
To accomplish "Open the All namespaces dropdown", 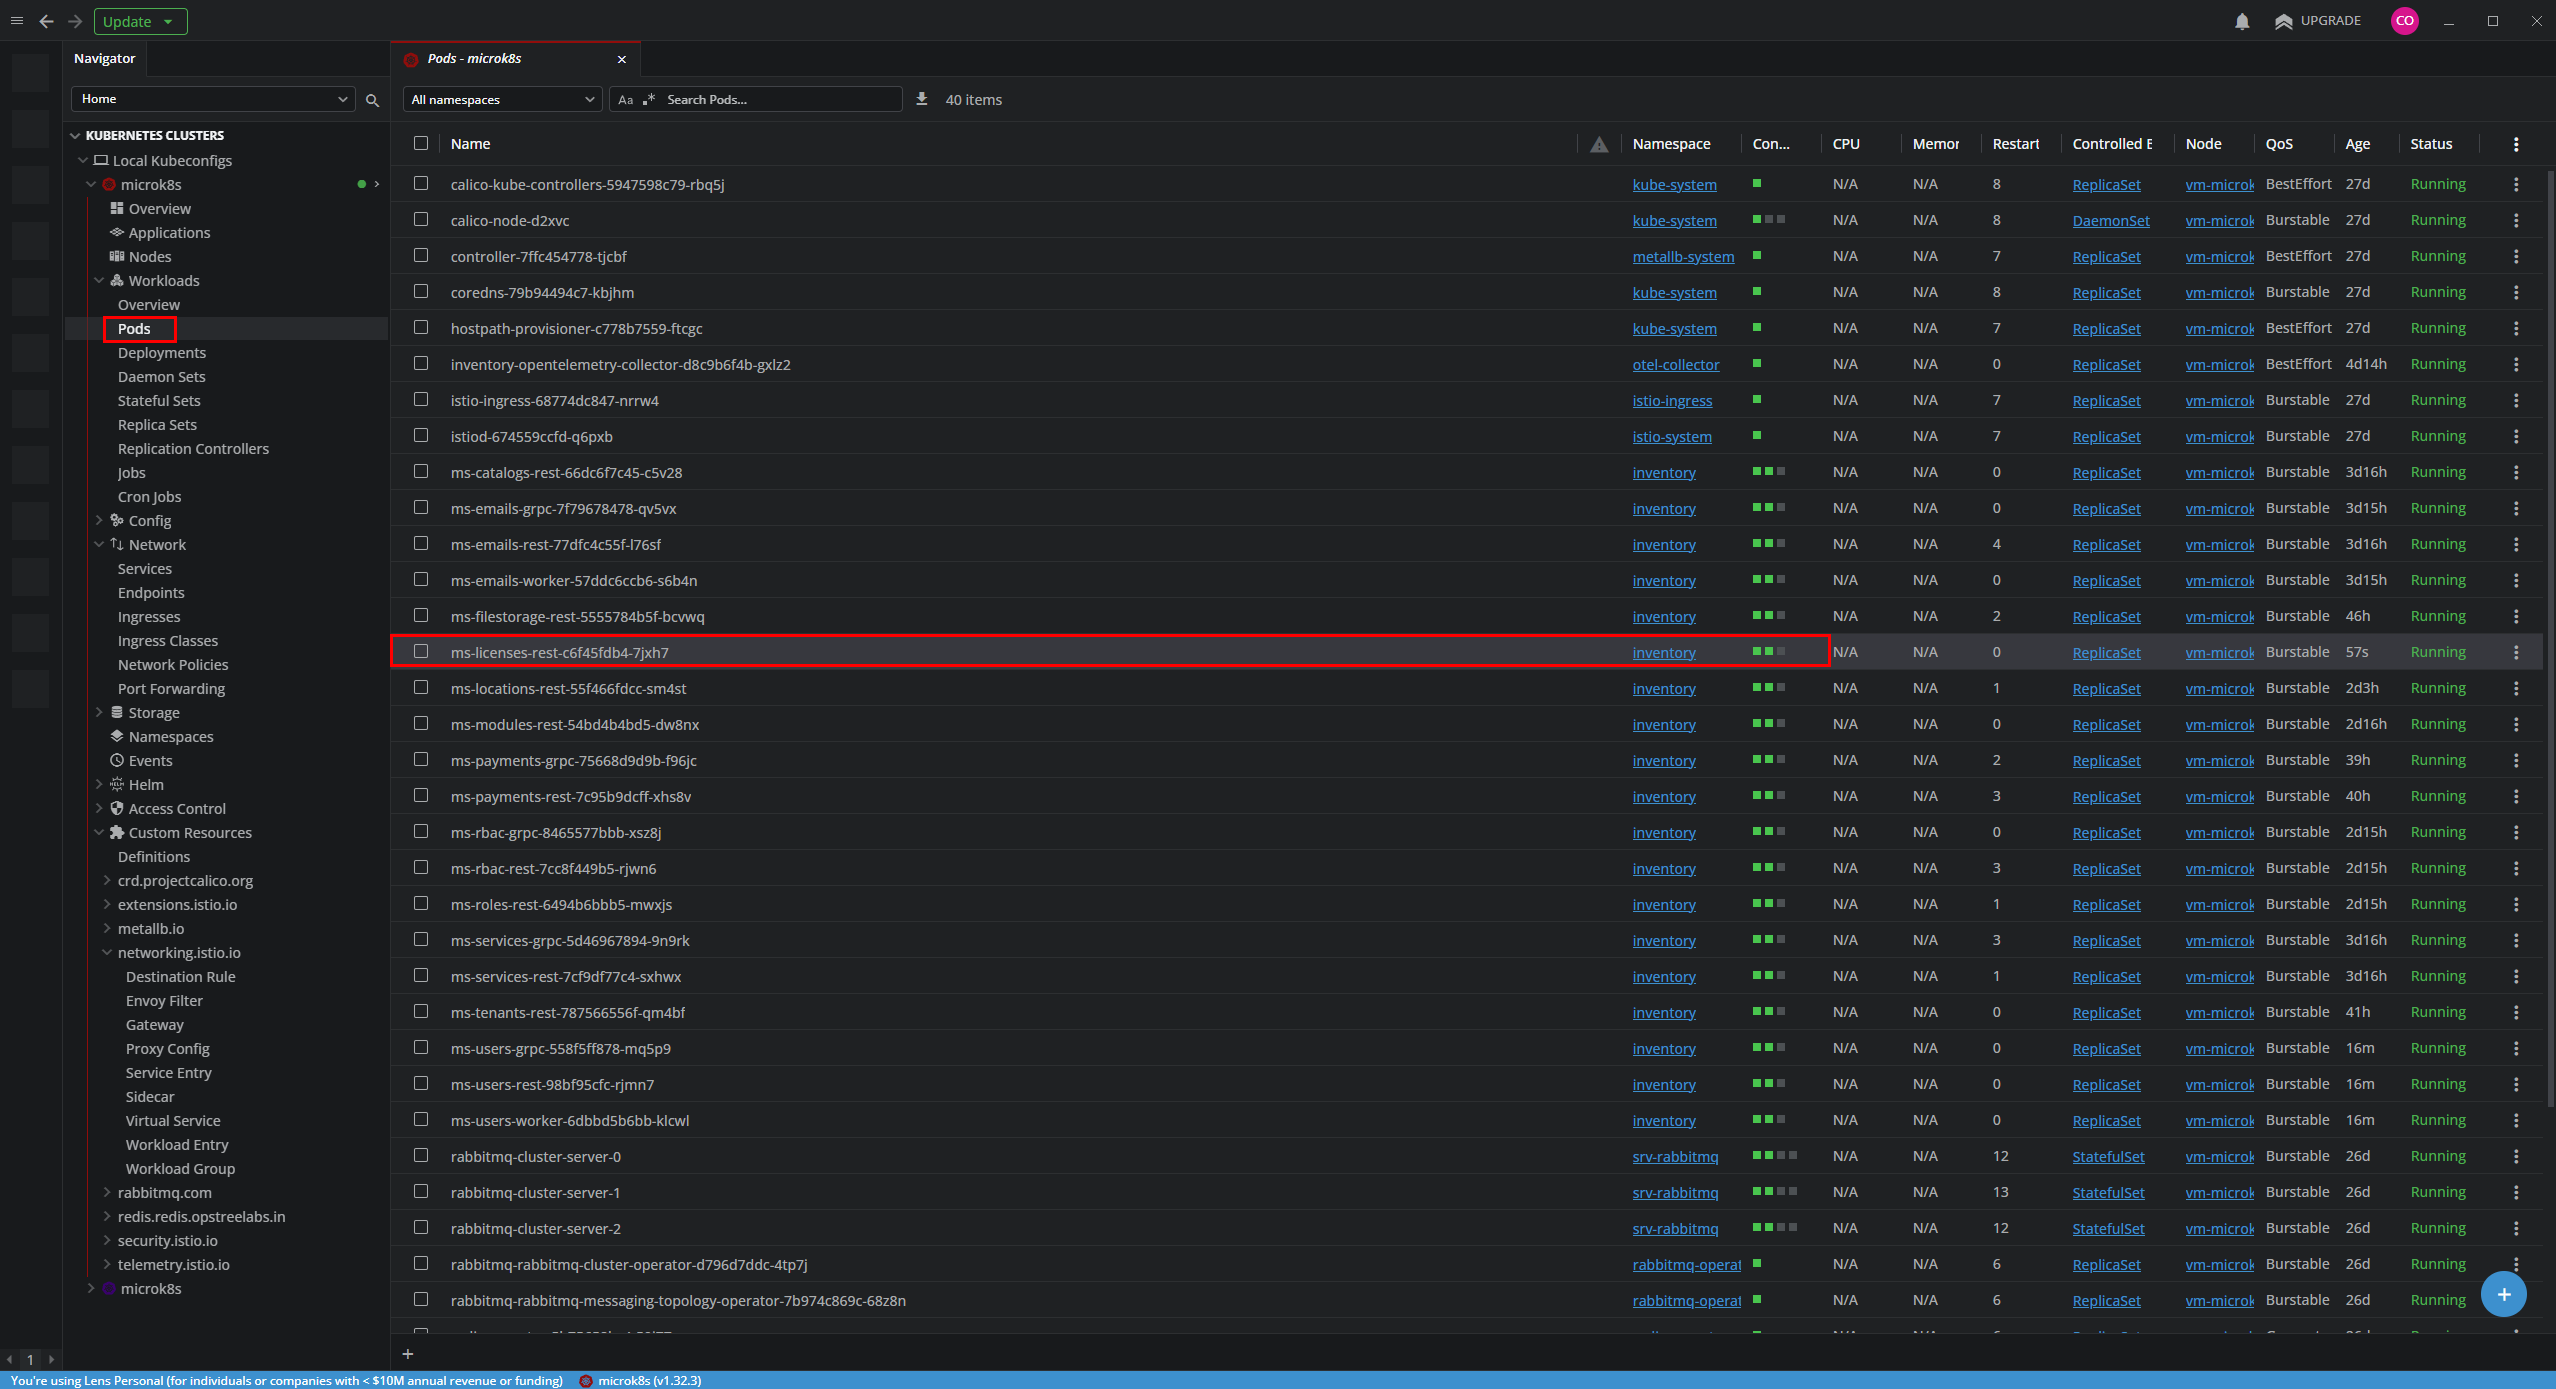I will click(x=502, y=99).
